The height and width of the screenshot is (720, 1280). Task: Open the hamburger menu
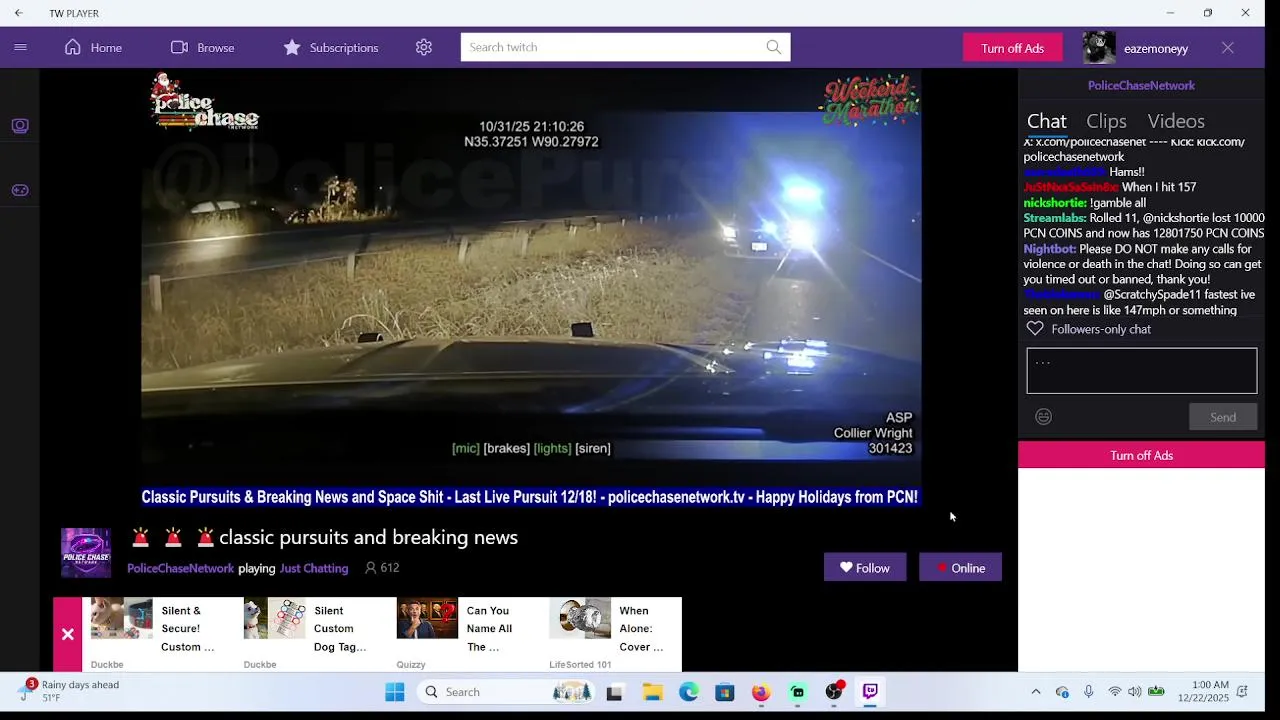(x=20, y=47)
